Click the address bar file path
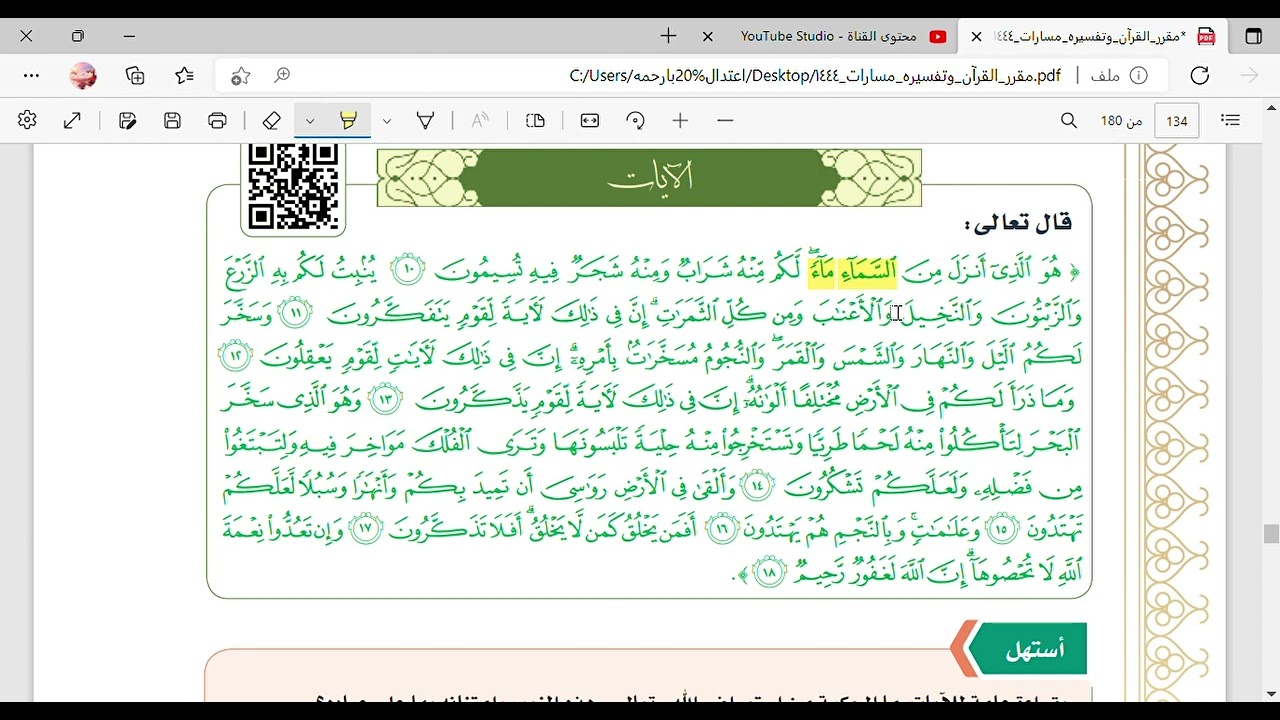 point(815,75)
